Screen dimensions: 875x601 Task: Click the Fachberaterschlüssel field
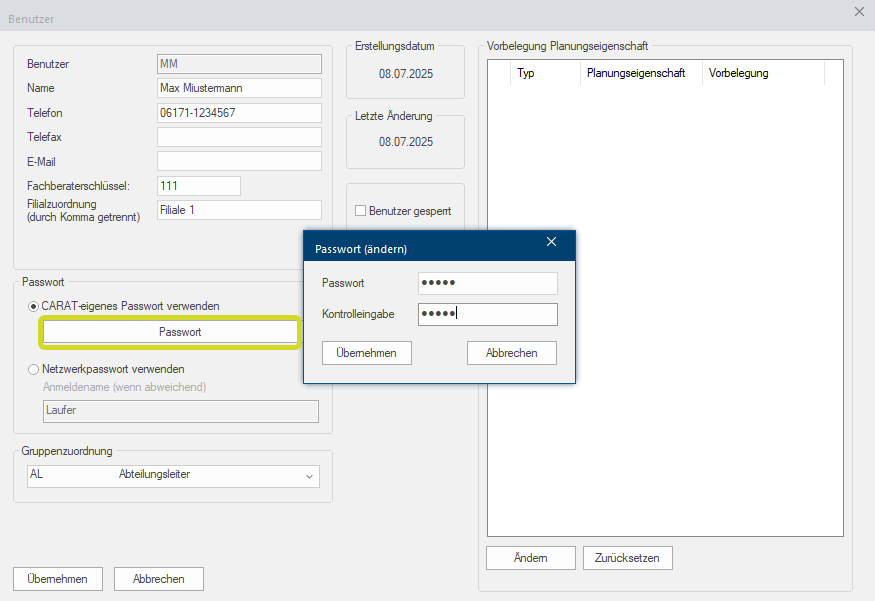(x=199, y=186)
